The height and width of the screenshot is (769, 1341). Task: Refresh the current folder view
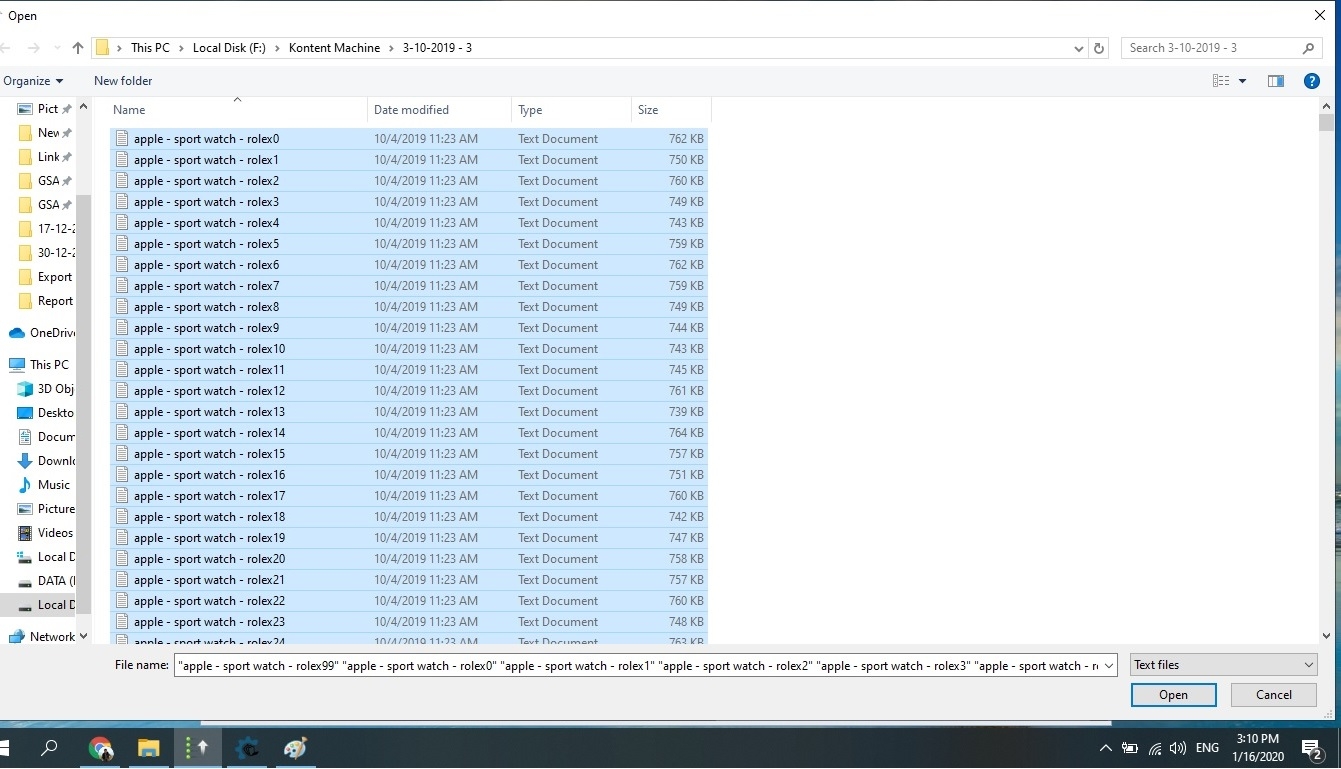(1099, 48)
